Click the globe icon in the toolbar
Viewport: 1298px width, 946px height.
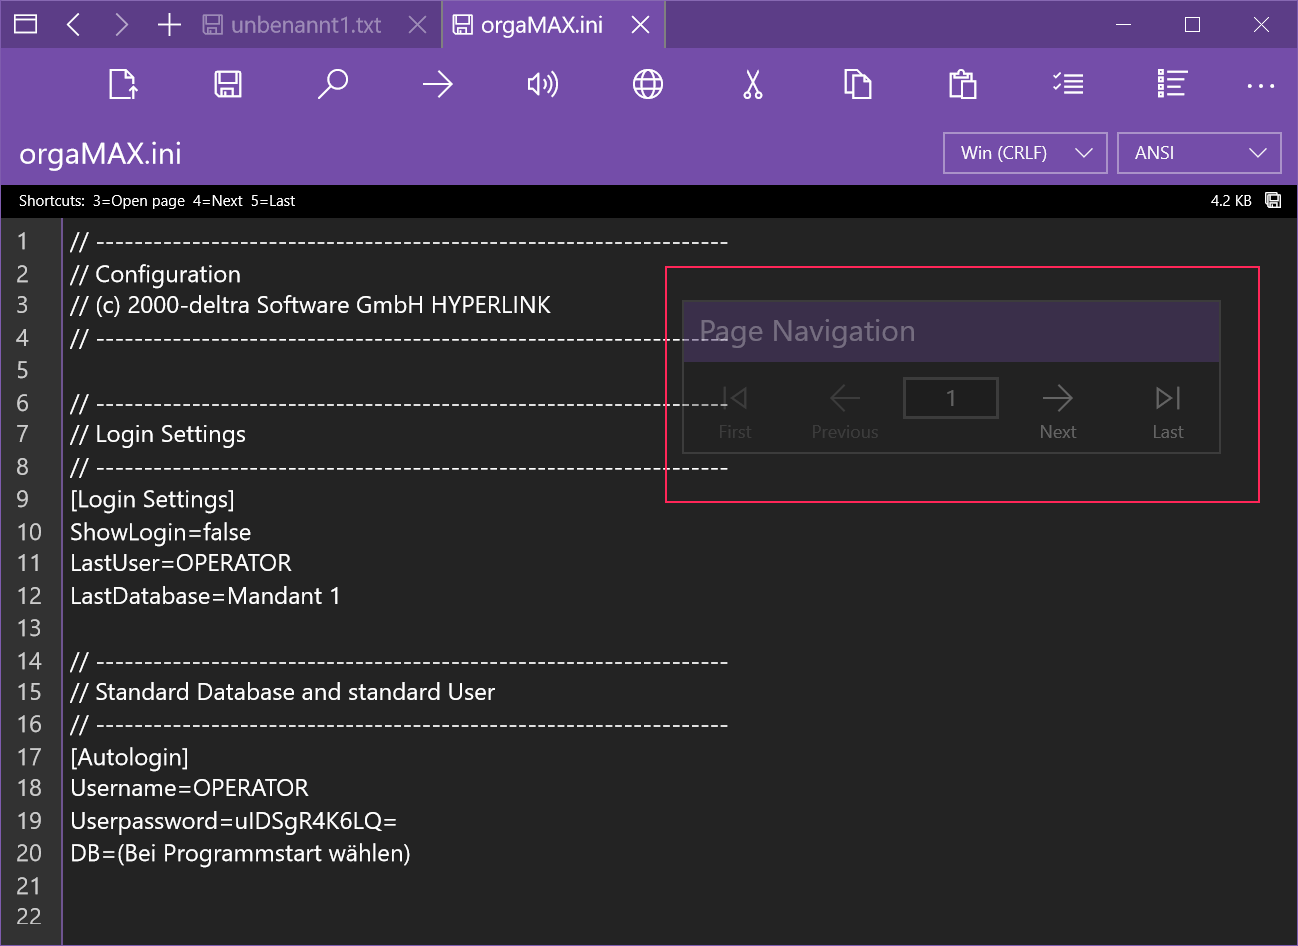648,84
